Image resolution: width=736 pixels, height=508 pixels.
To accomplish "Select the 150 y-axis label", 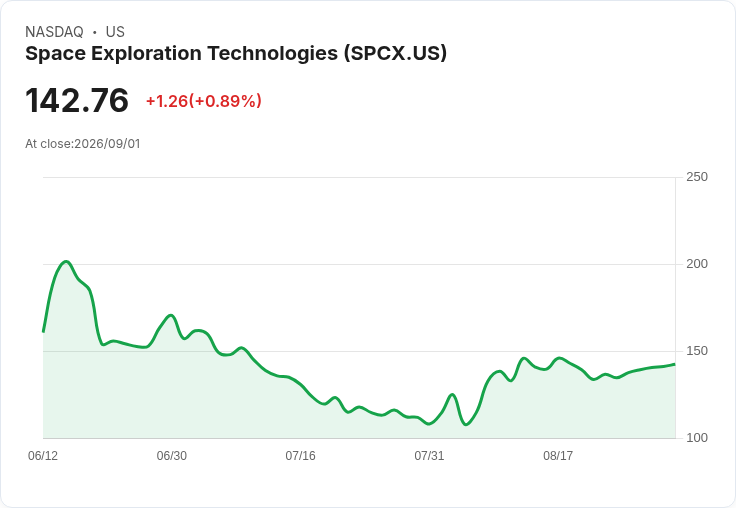I will click(697, 351).
